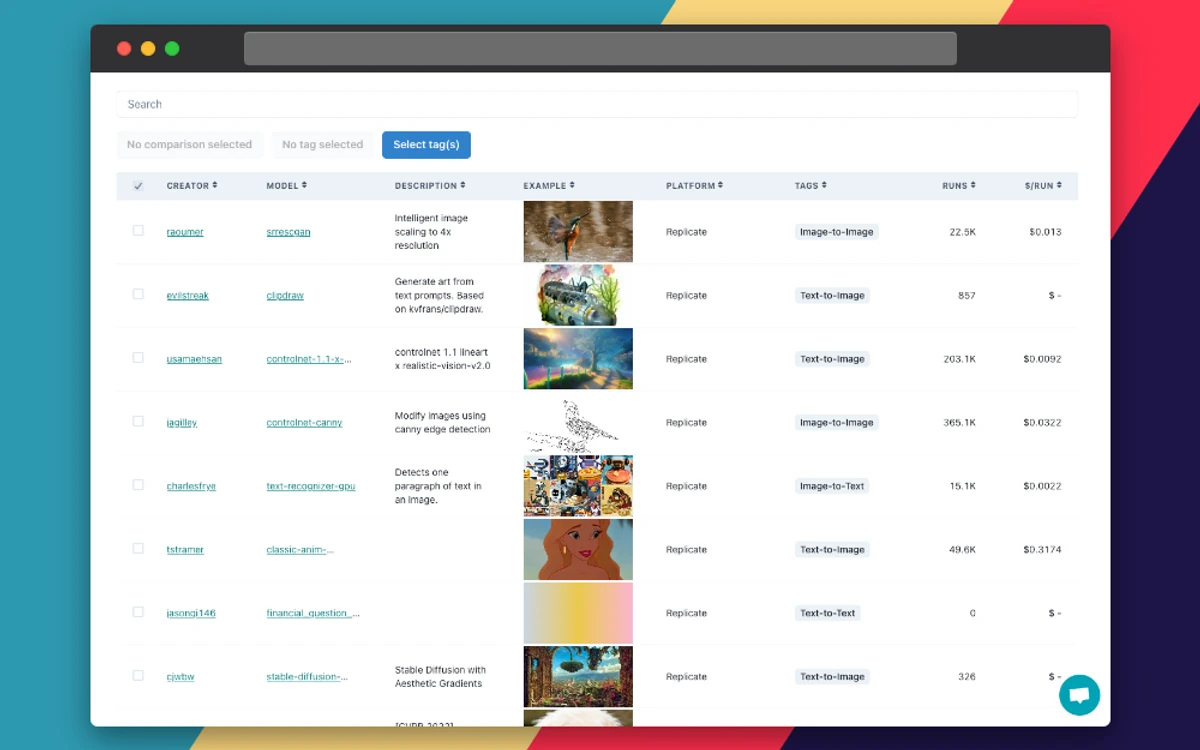Click the floating island example thumbnail

578,676
